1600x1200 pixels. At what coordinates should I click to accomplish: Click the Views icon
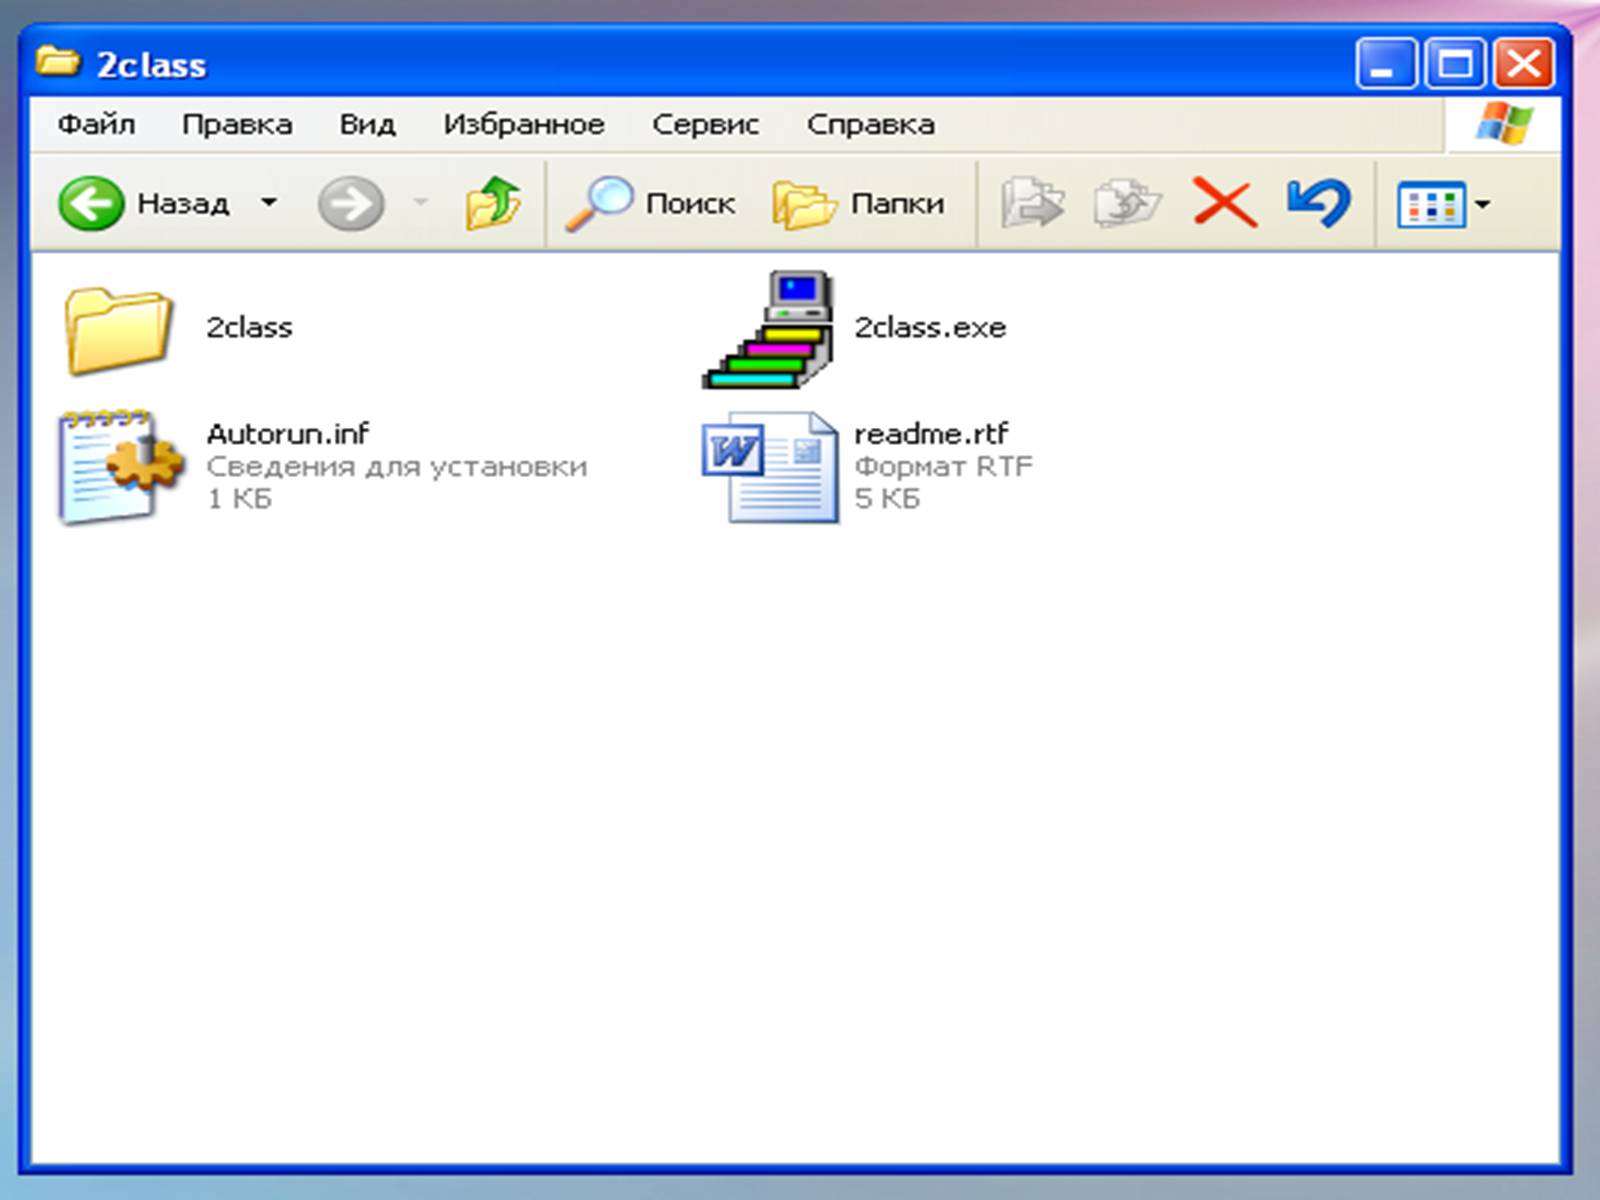tap(1431, 204)
